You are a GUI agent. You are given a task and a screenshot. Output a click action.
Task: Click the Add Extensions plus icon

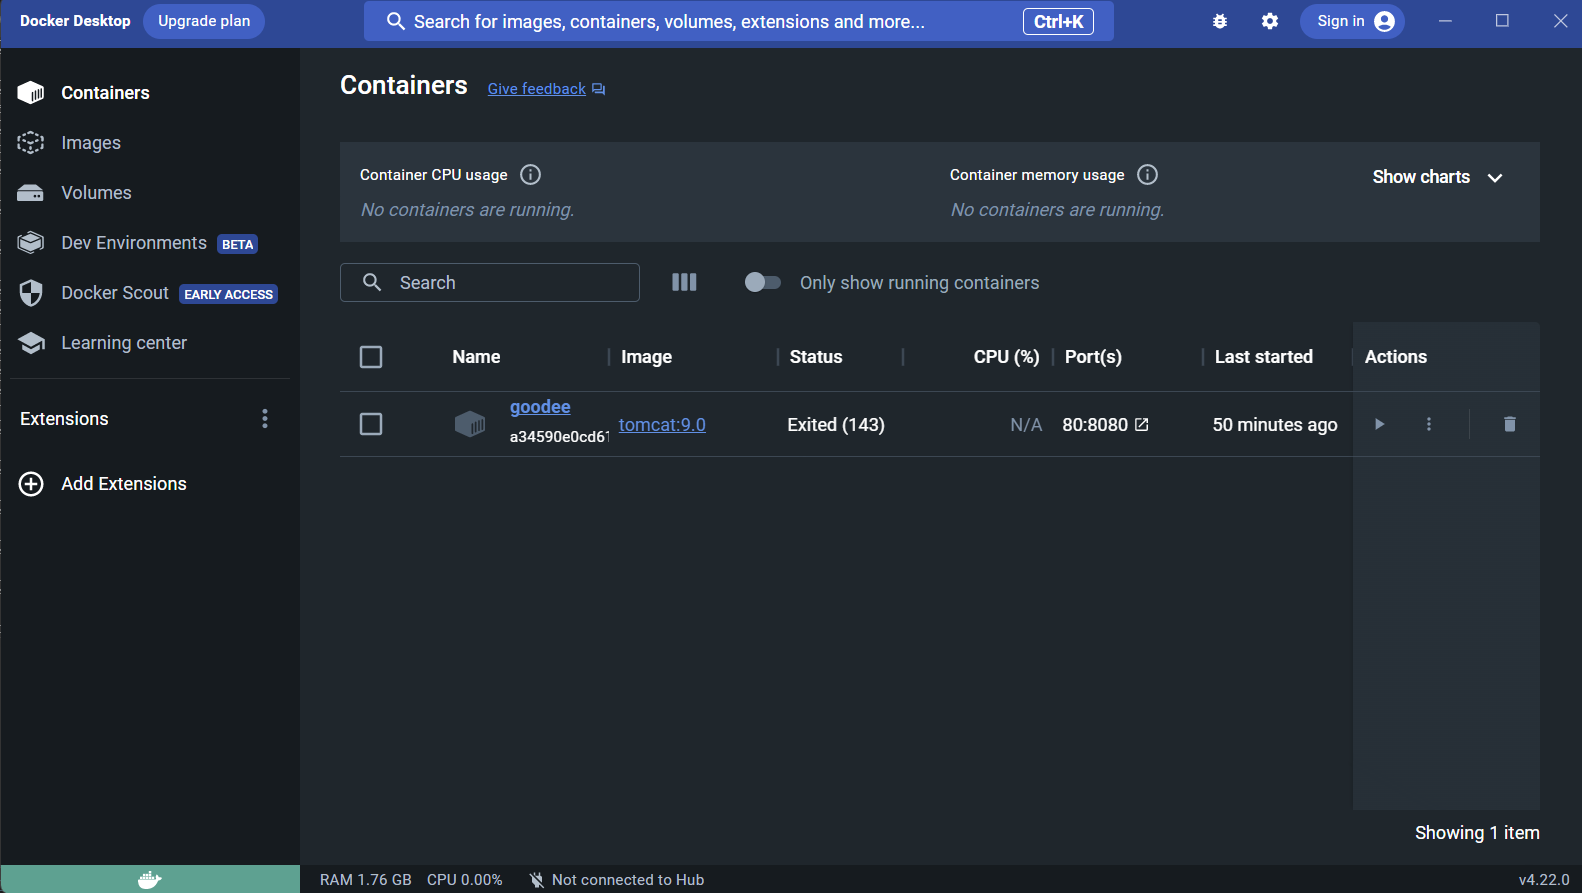click(x=31, y=484)
